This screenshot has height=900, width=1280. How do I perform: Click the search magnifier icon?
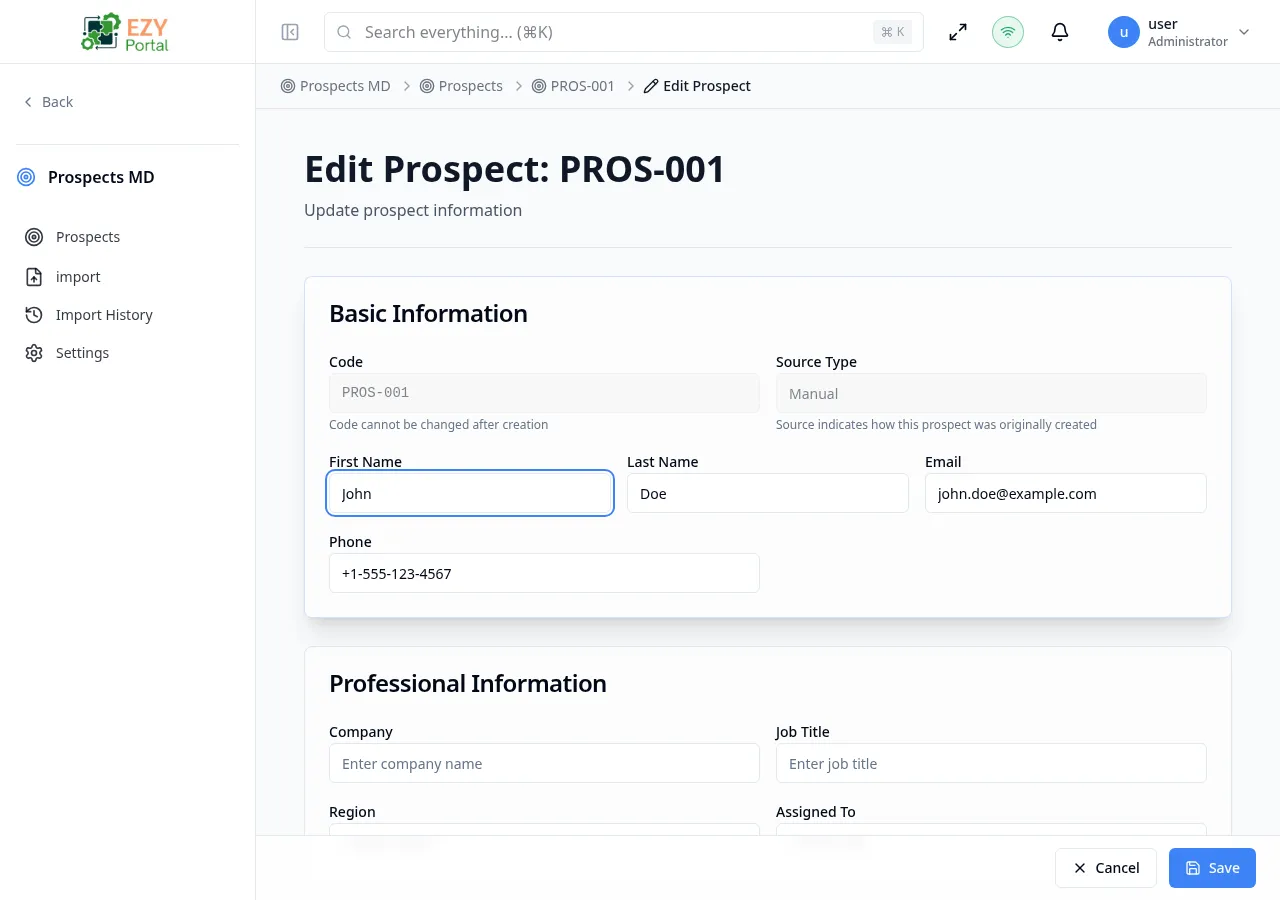point(344,31)
